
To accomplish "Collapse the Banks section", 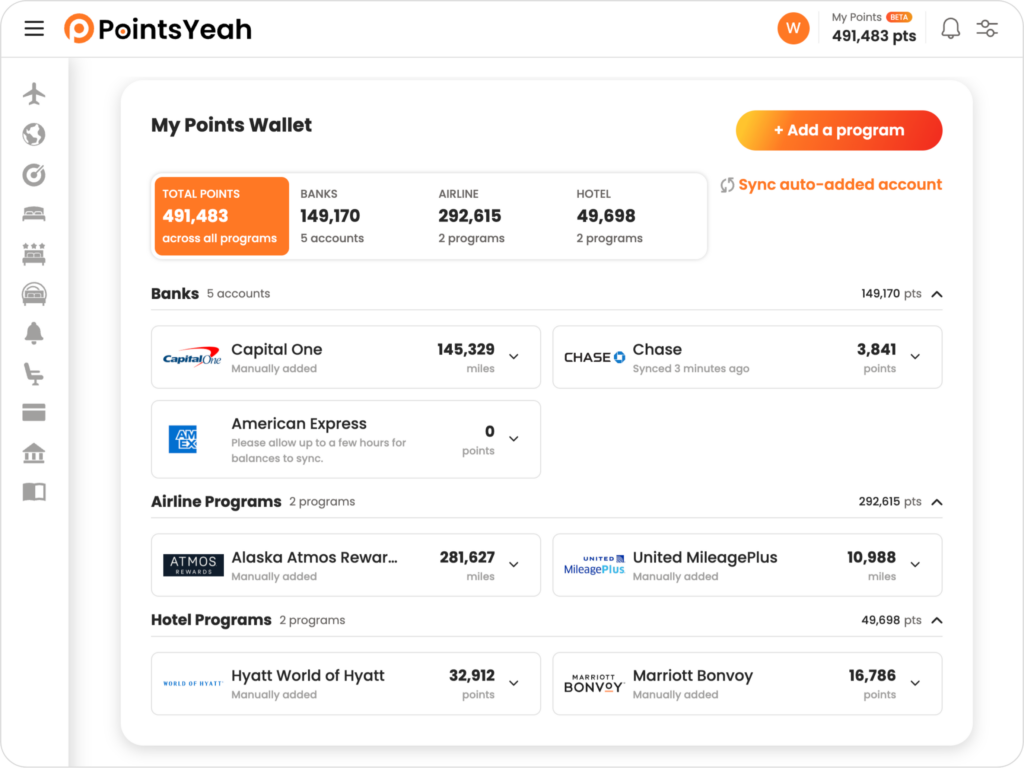I will pyautogui.click(x=936, y=294).
